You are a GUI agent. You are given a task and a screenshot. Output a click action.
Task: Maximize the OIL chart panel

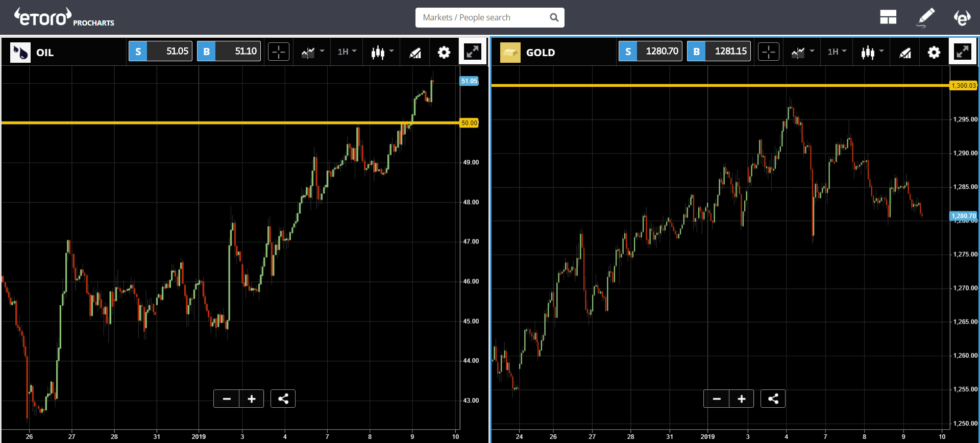[471, 52]
